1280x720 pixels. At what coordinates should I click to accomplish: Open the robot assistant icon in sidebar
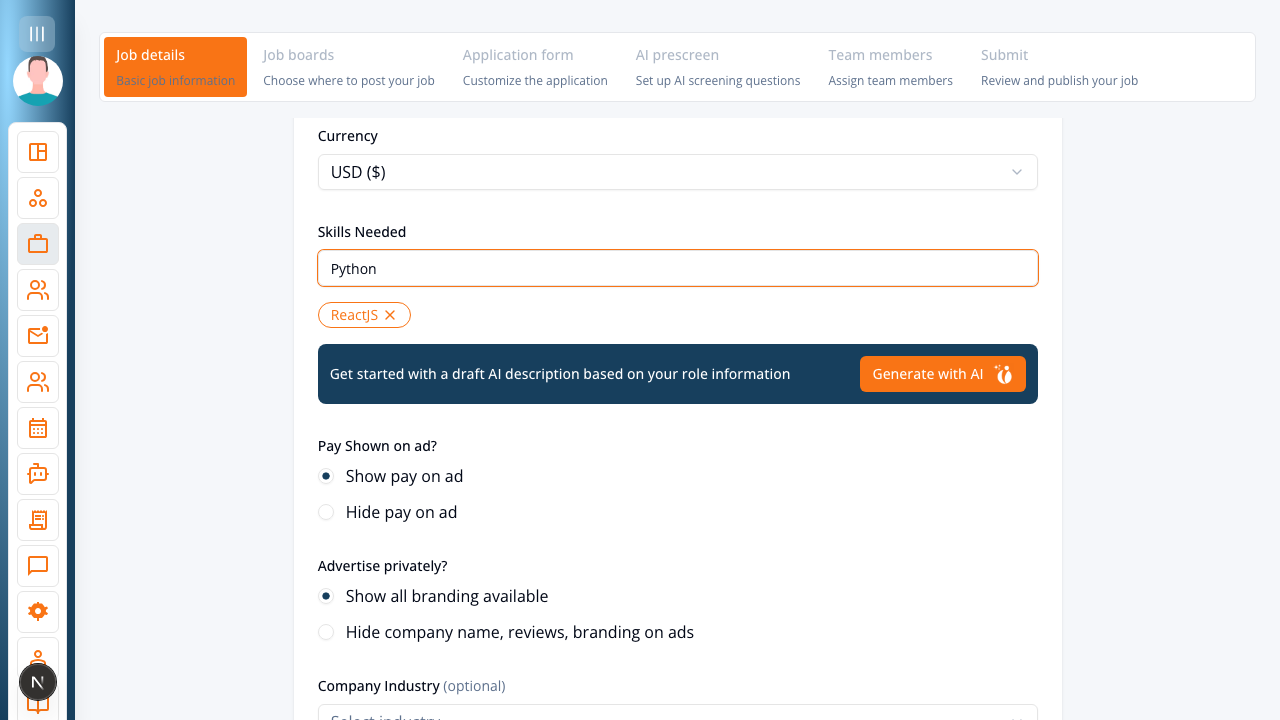[x=38, y=474]
